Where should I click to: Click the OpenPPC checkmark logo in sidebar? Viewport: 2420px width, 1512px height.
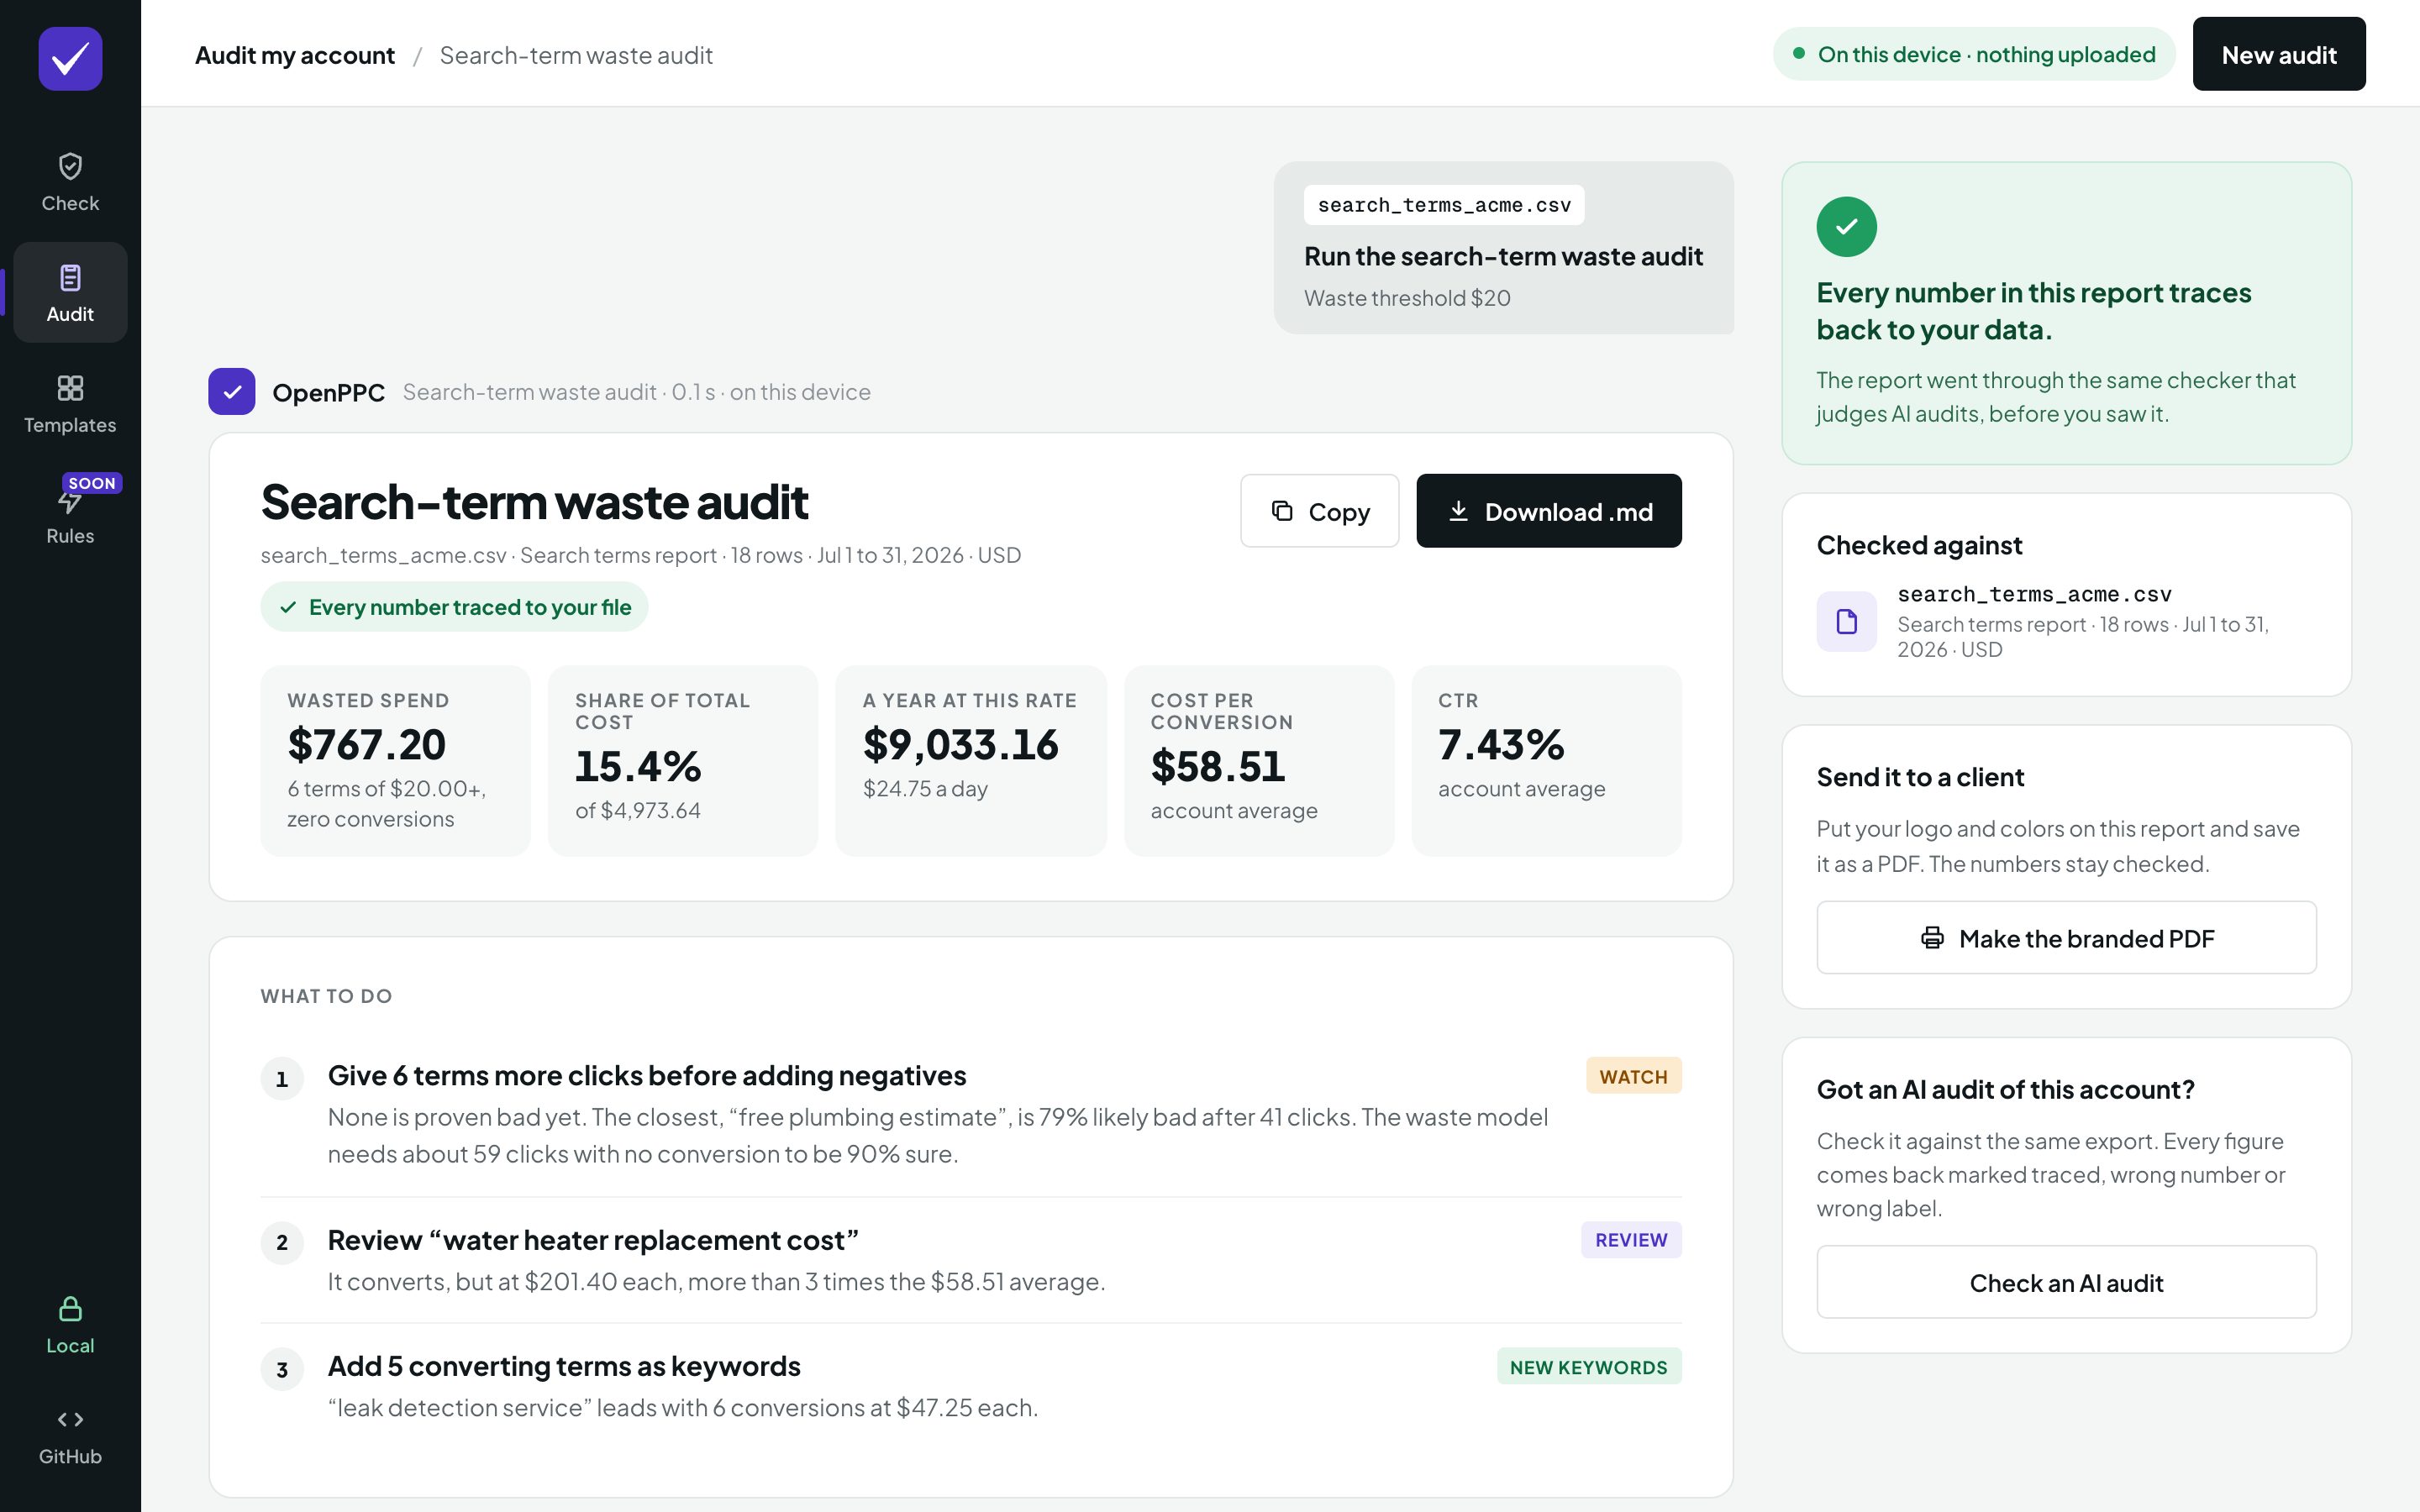click(70, 59)
